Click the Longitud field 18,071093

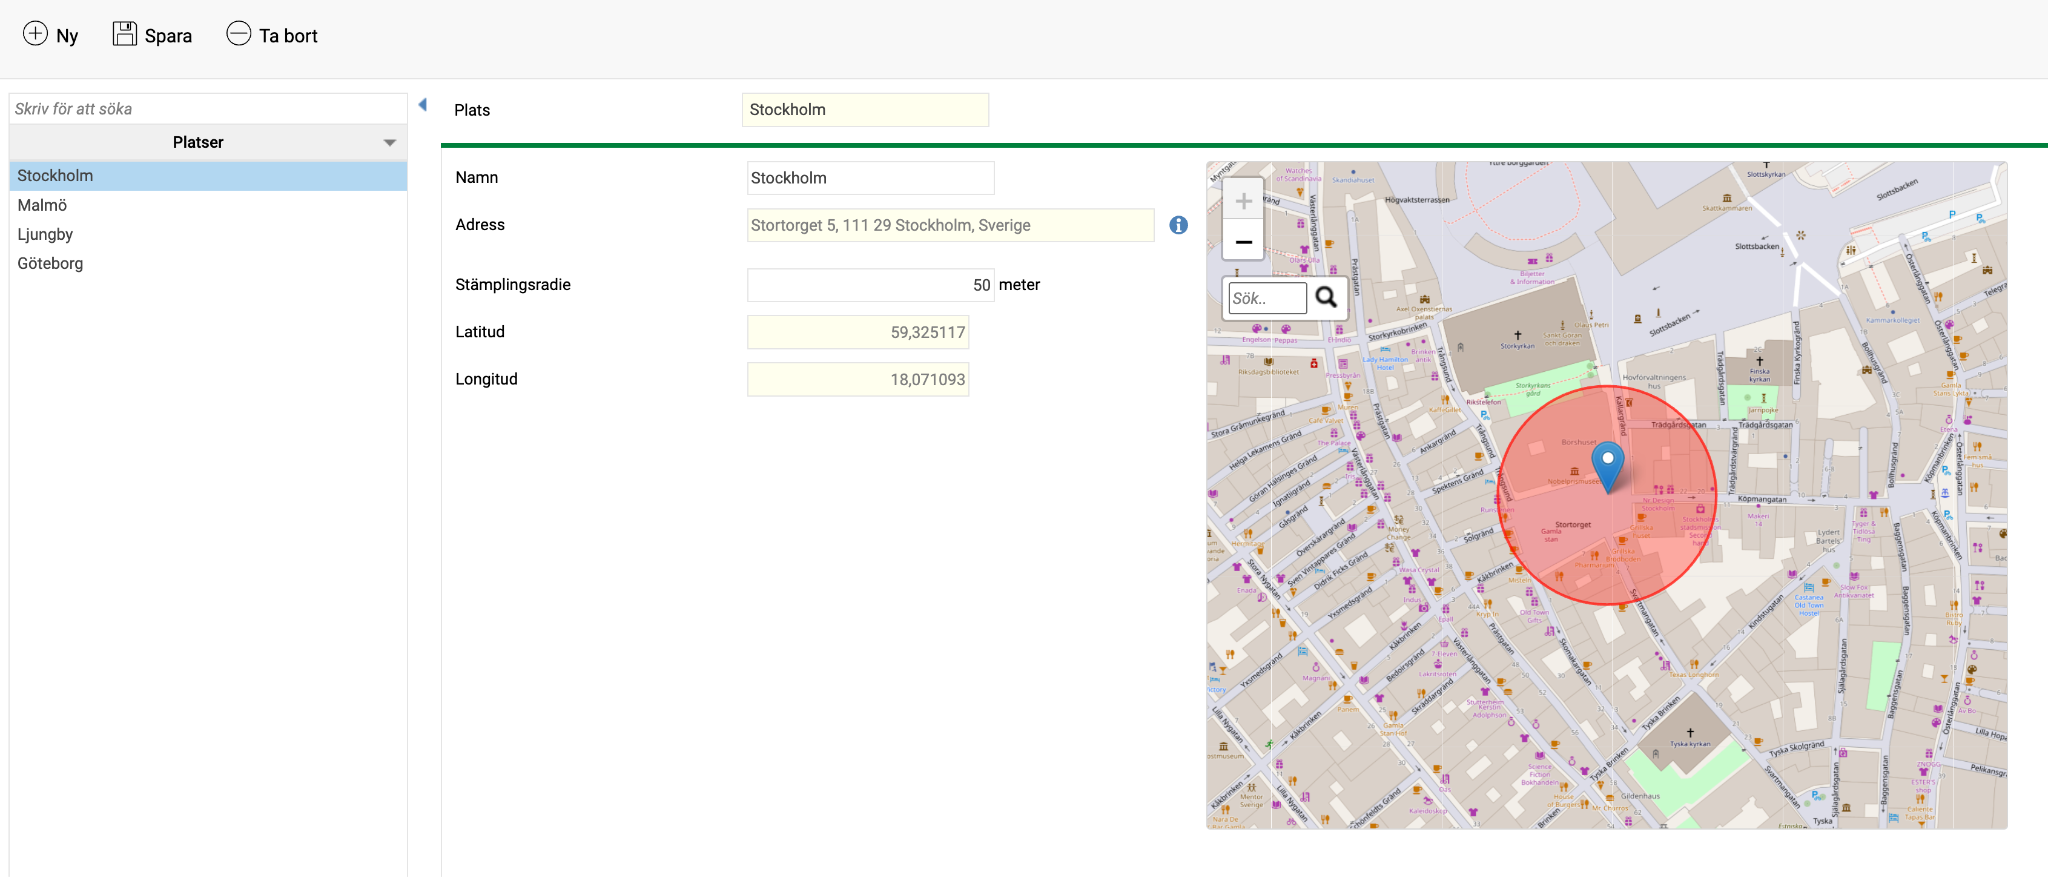click(858, 379)
